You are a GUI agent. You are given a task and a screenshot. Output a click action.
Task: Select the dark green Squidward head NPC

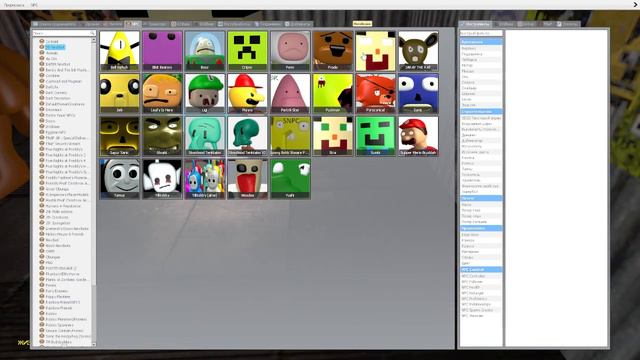coord(247,136)
